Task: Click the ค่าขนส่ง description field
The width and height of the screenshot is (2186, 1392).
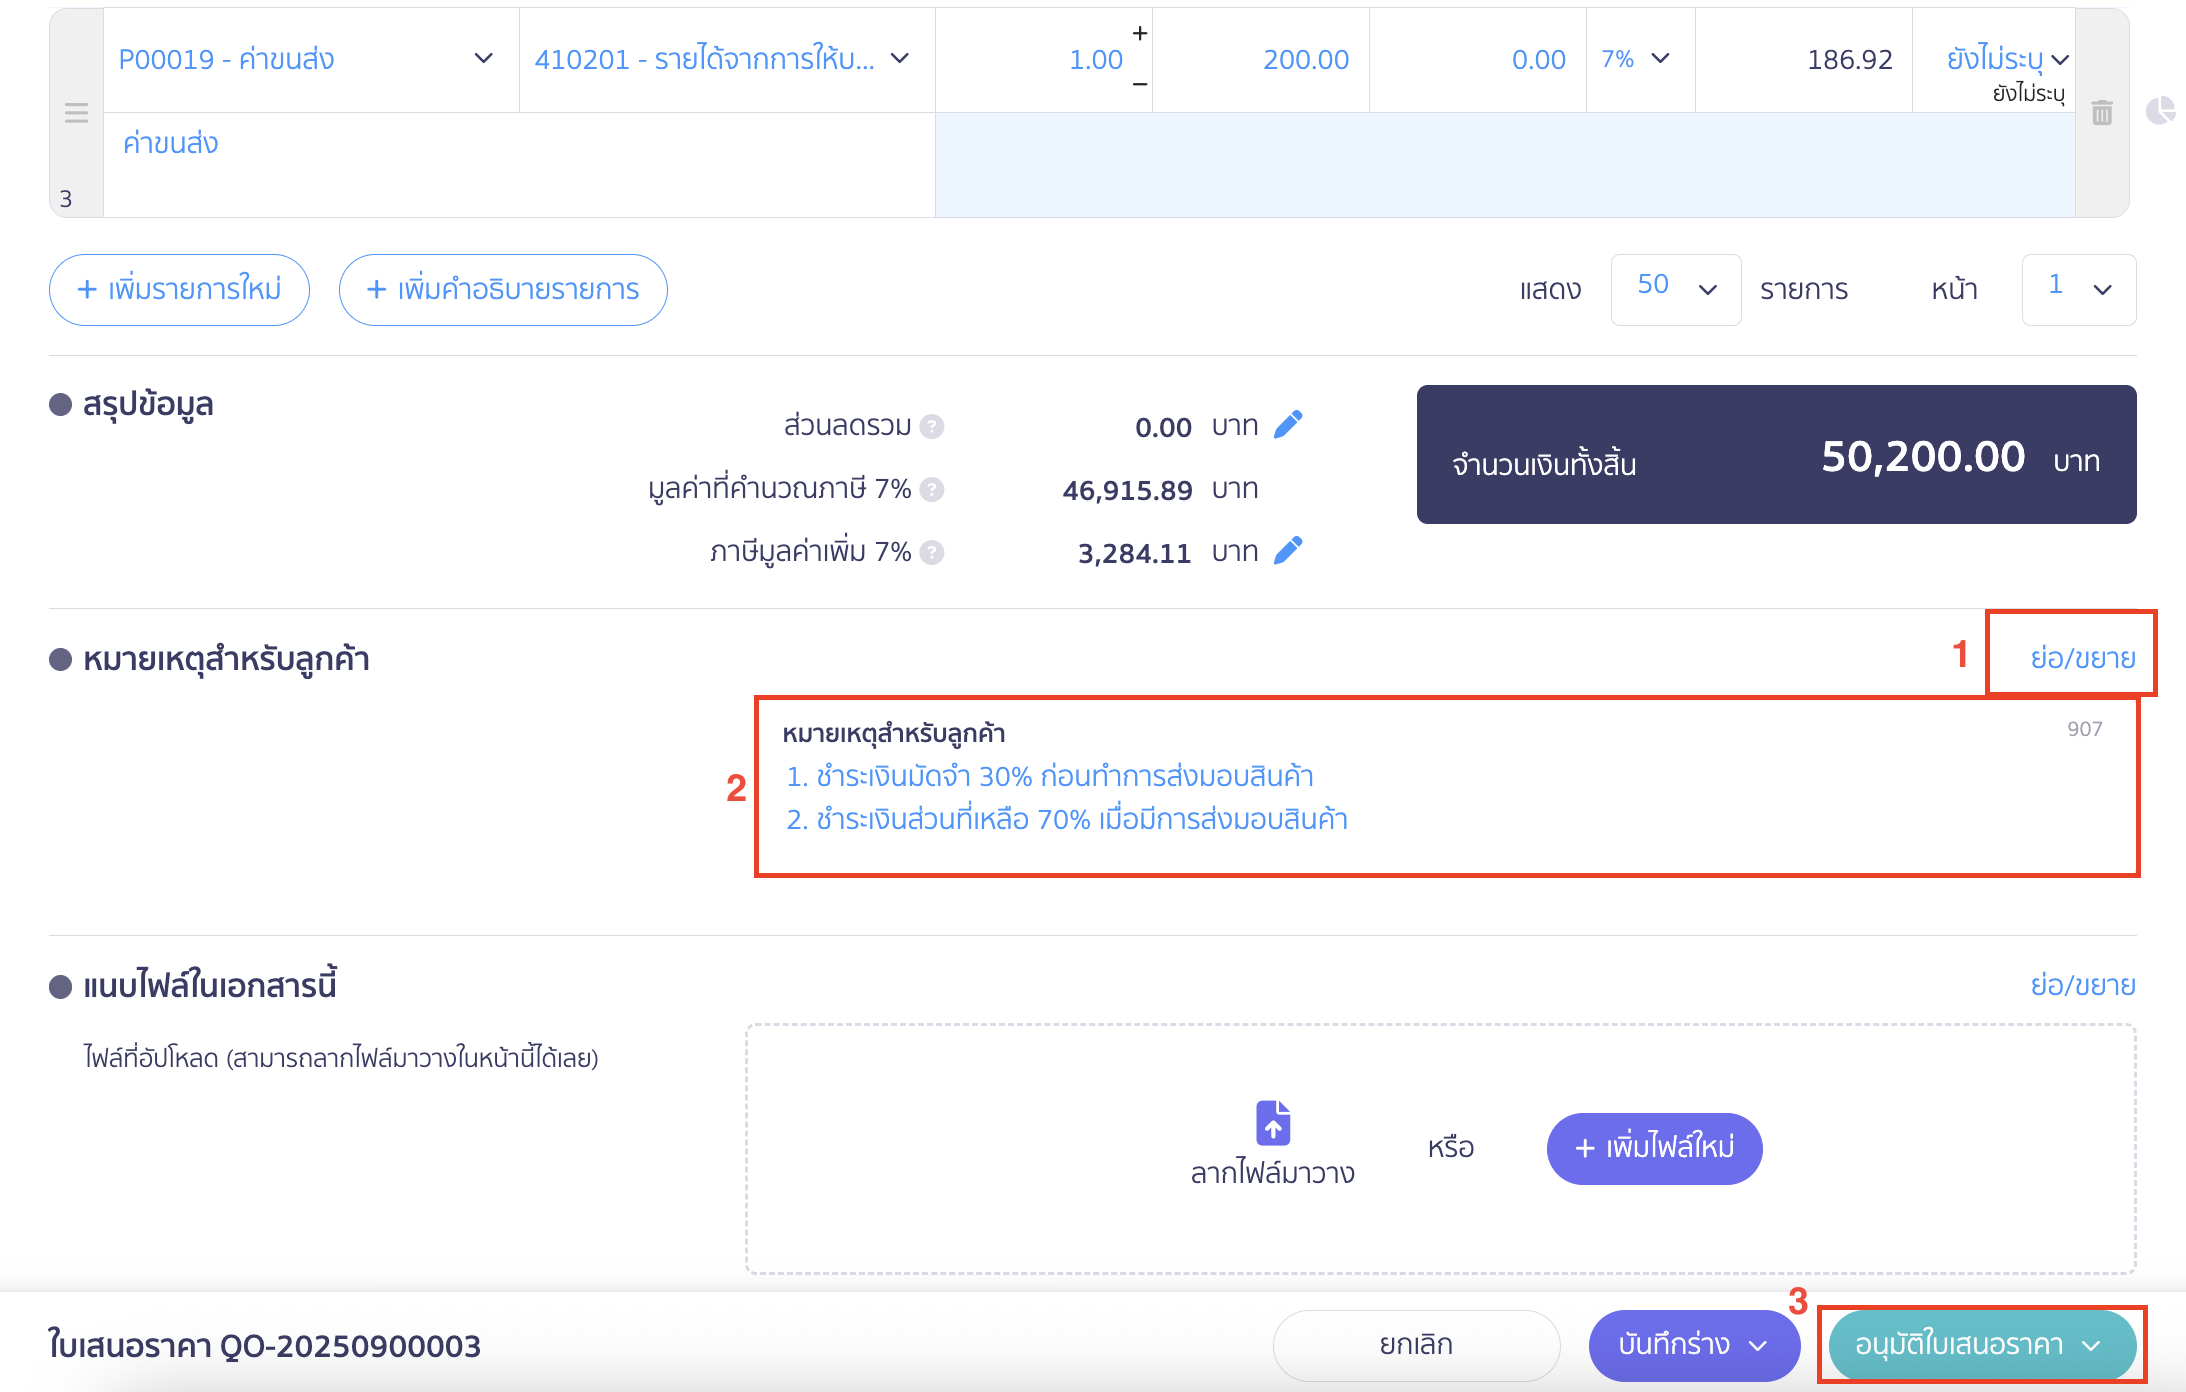Action: tap(519, 164)
